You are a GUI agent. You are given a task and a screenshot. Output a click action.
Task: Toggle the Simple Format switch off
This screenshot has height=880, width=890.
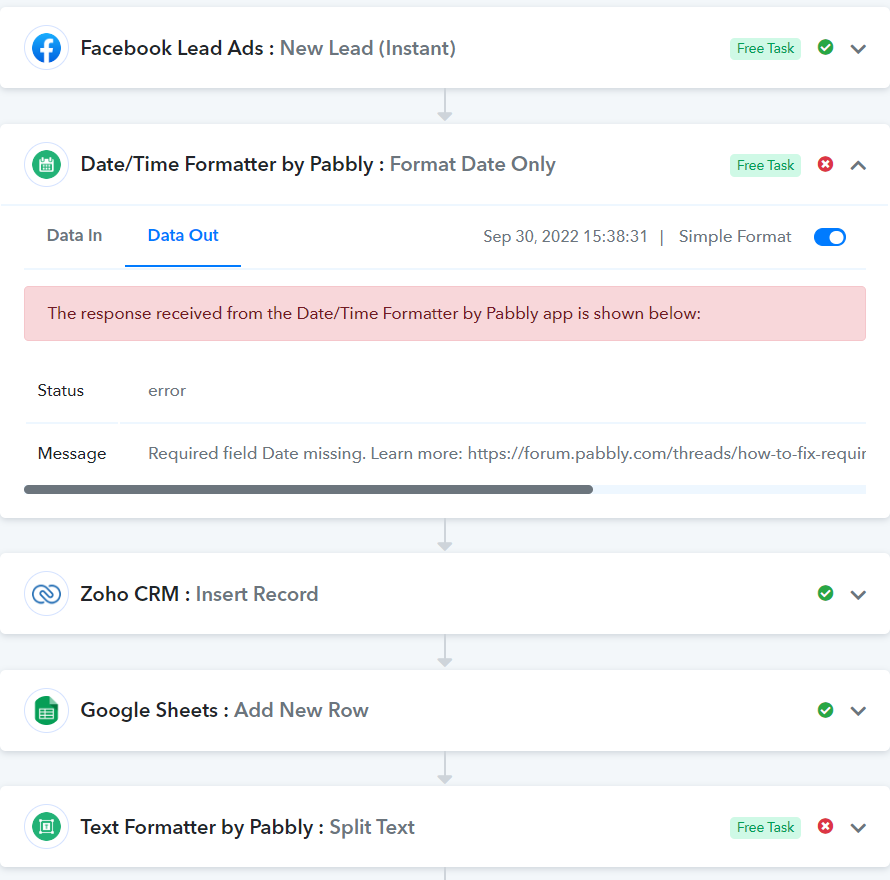(x=830, y=237)
